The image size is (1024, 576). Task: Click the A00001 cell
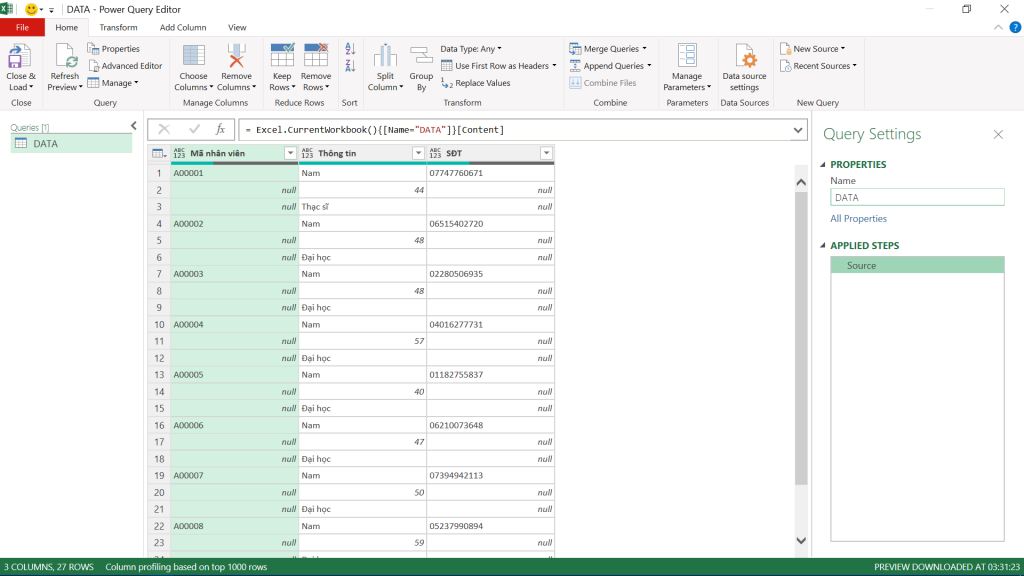point(234,173)
